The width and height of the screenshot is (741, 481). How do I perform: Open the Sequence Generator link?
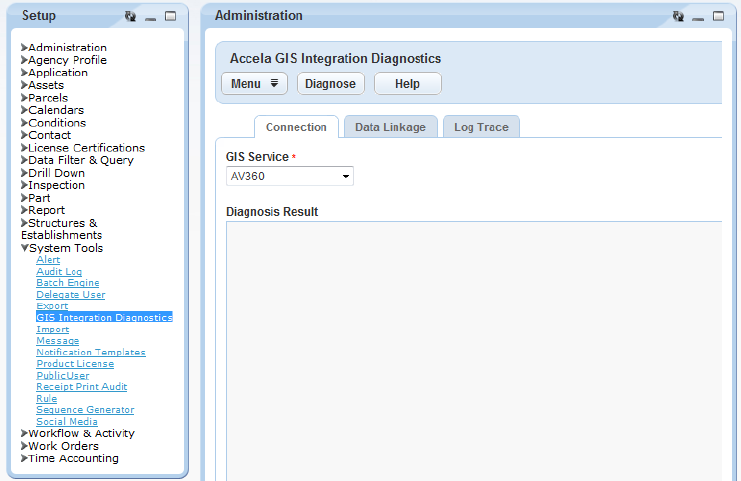85,410
